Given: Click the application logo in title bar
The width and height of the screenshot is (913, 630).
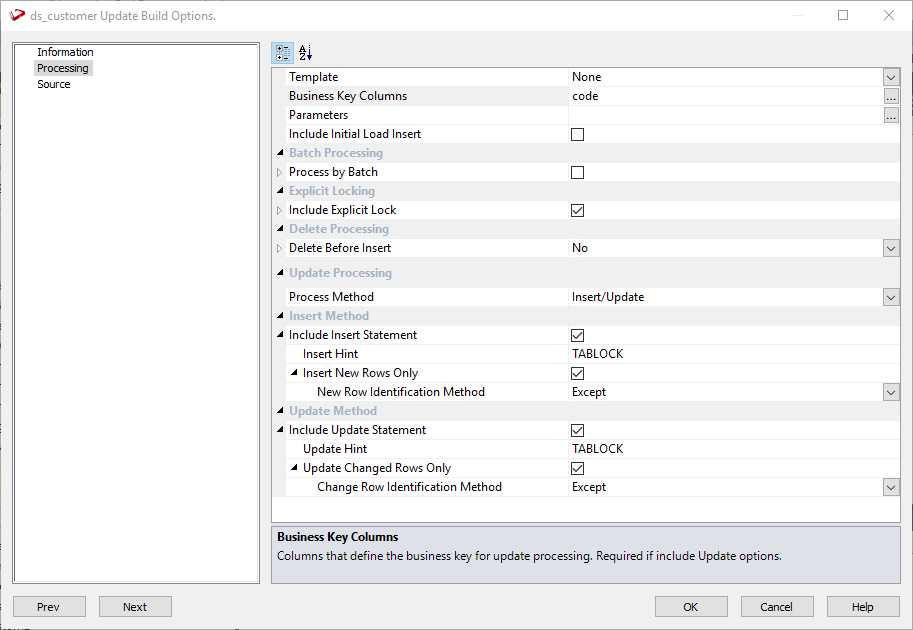Looking at the screenshot, I should click(x=16, y=16).
